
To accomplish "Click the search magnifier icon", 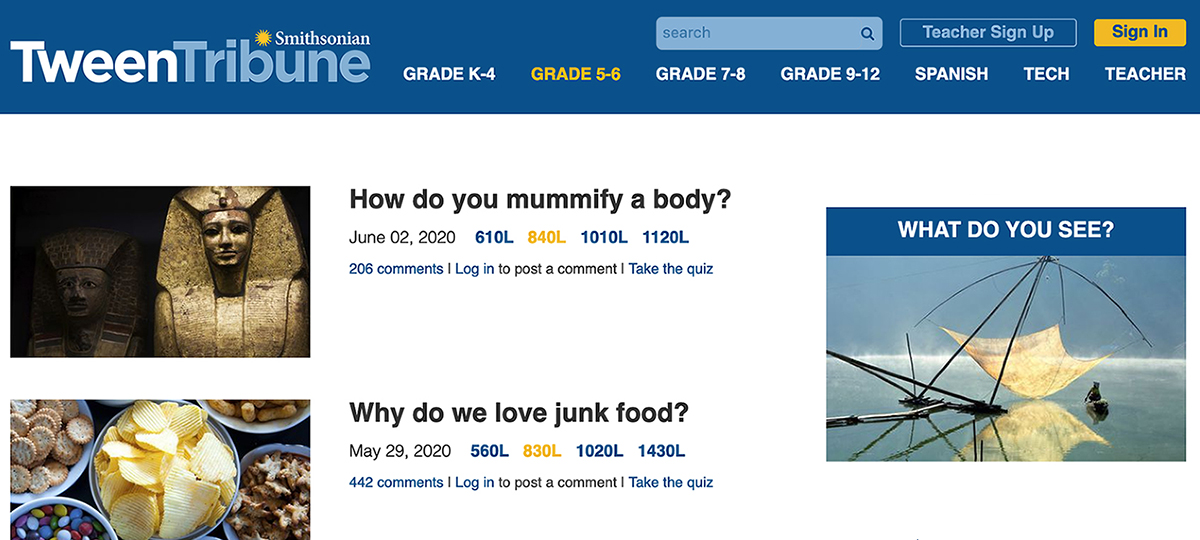I will [x=867, y=33].
